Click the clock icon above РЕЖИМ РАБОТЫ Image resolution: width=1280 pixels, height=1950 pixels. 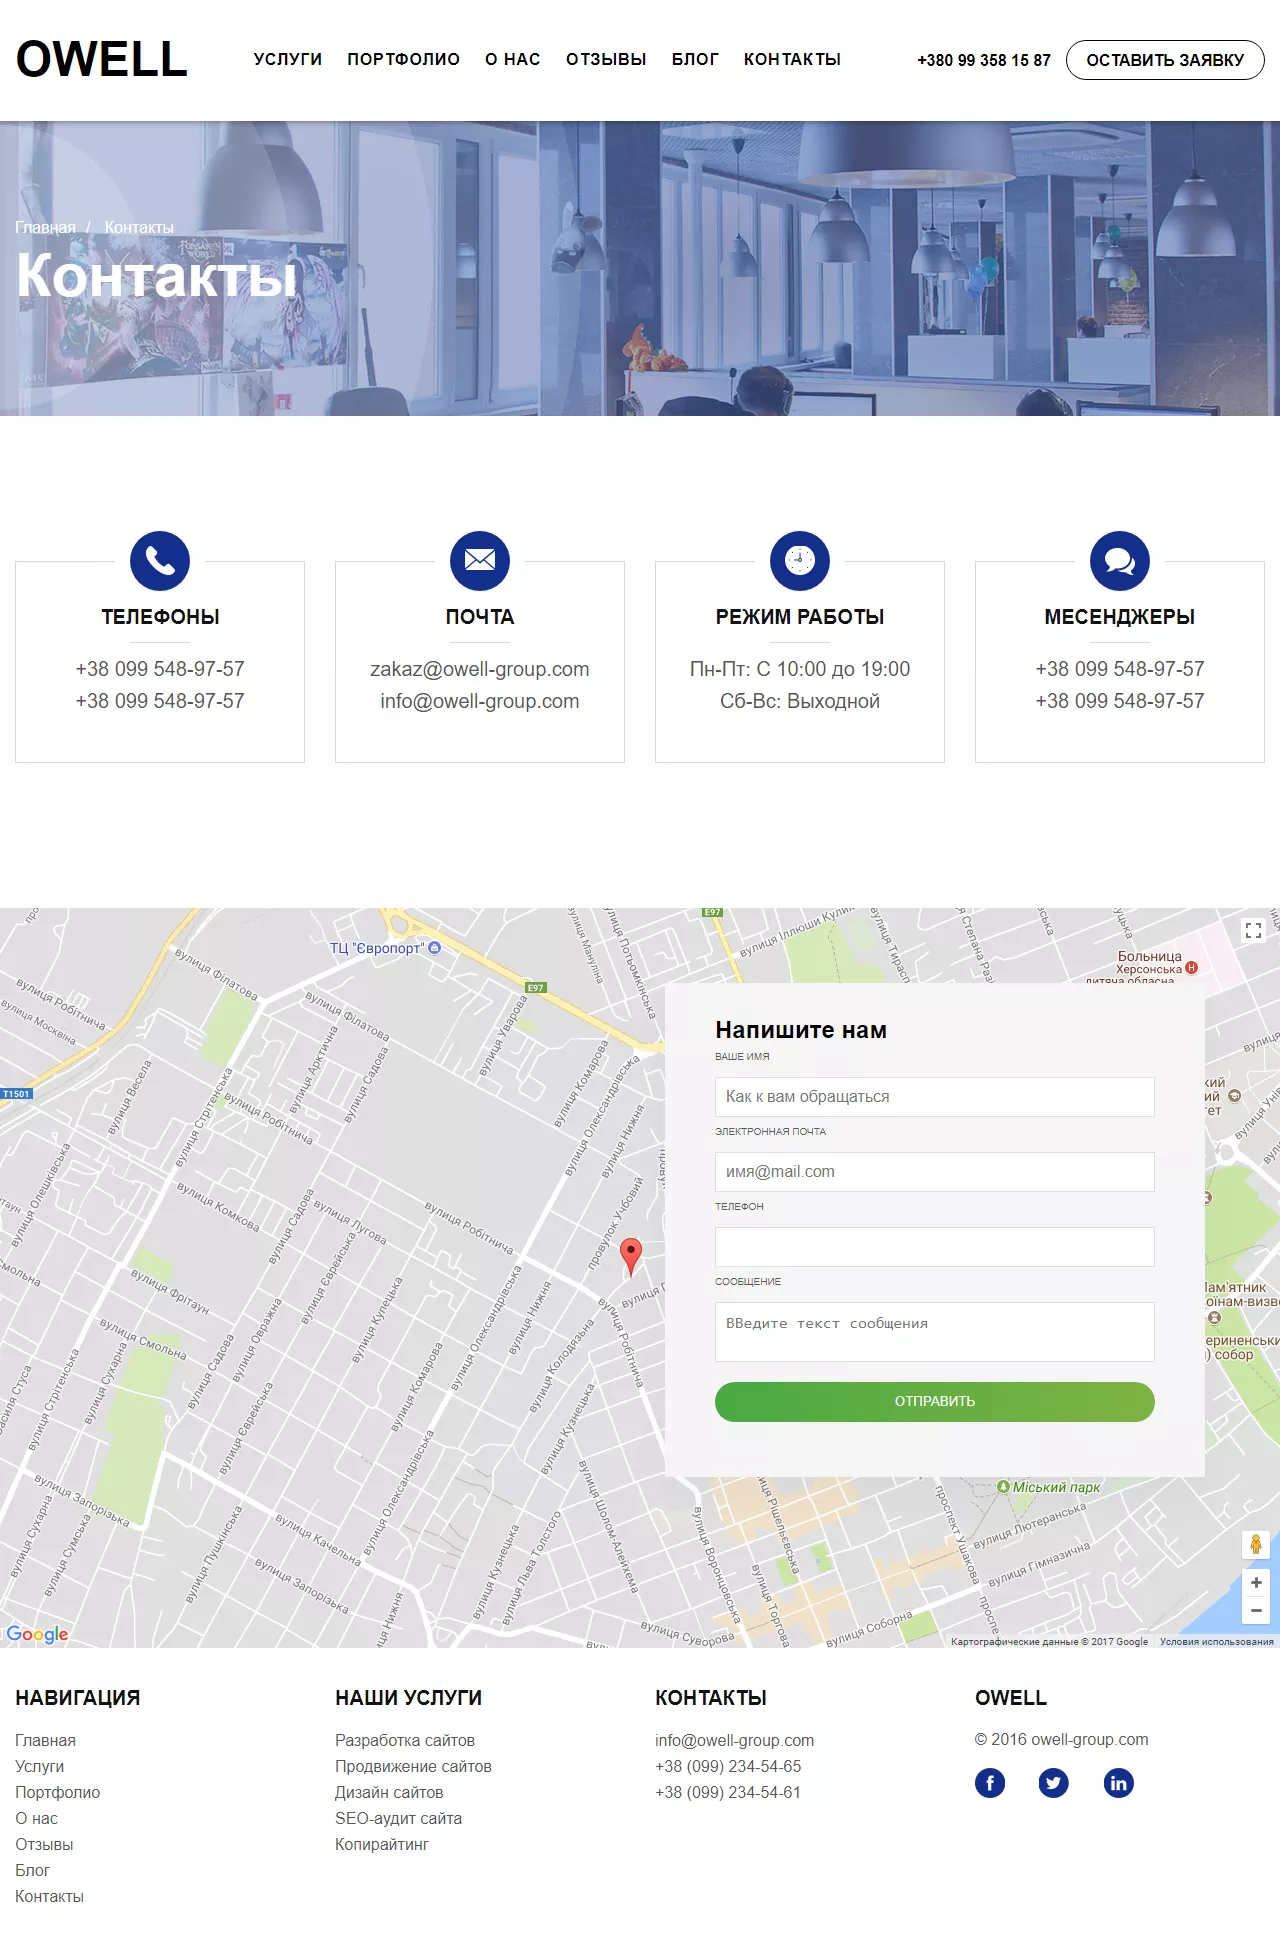(x=800, y=561)
